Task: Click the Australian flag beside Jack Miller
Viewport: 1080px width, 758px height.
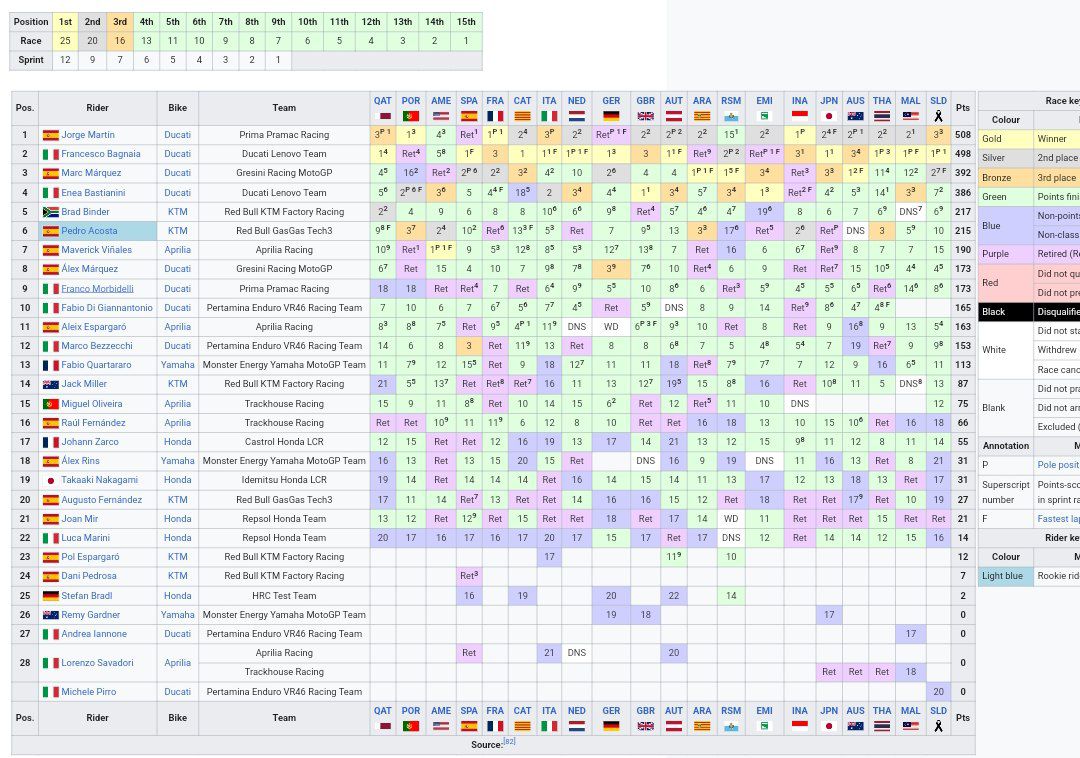Action: pos(50,384)
